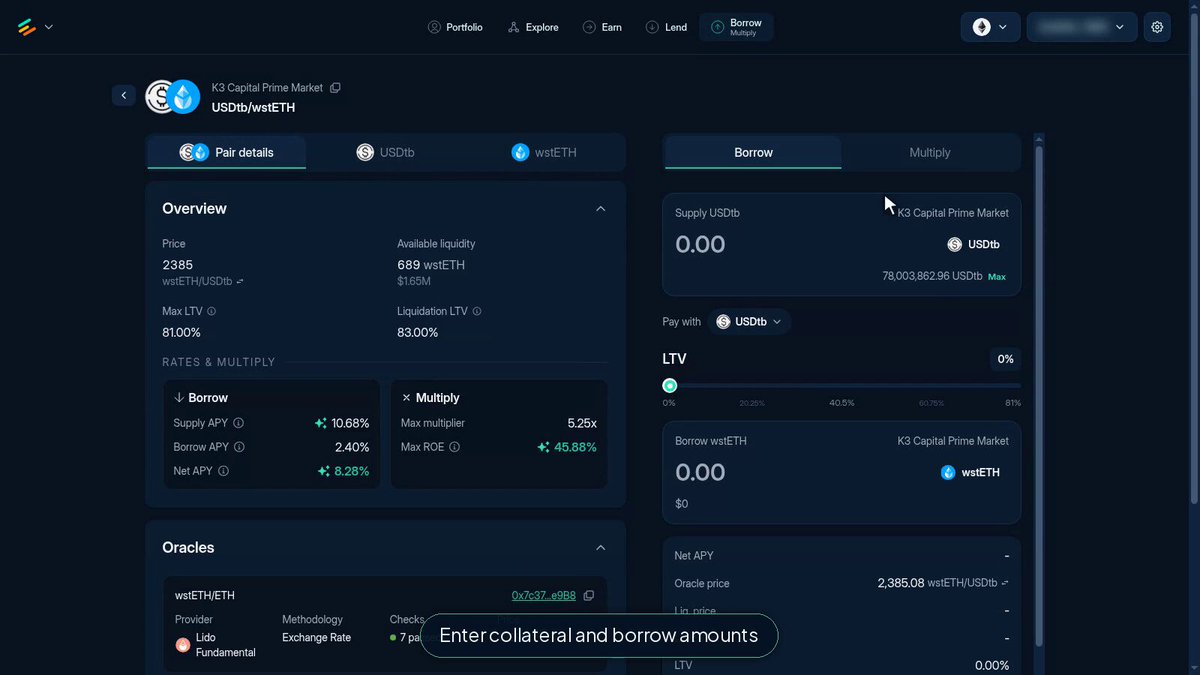Screen dimensions: 1200x675
Task: Switch to the wstETH tab
Action: [544, 152]
